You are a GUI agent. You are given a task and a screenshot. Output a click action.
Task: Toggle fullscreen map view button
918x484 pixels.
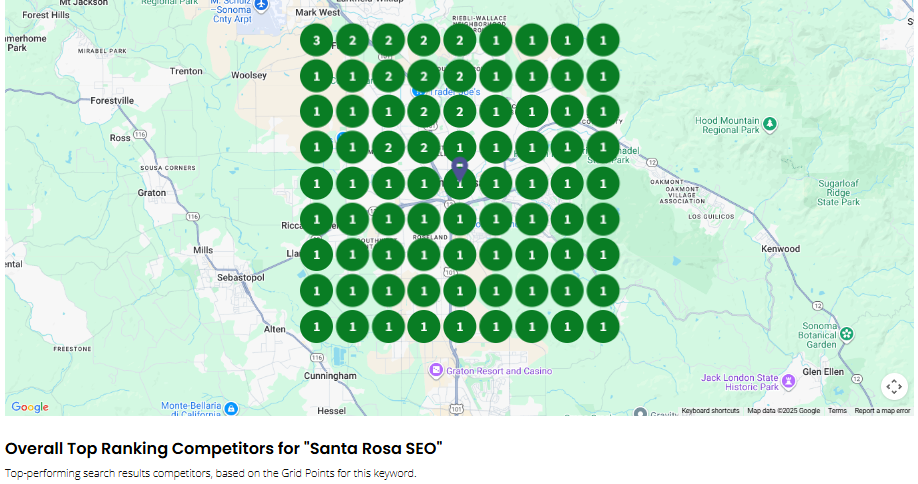[x=894, y=387]
